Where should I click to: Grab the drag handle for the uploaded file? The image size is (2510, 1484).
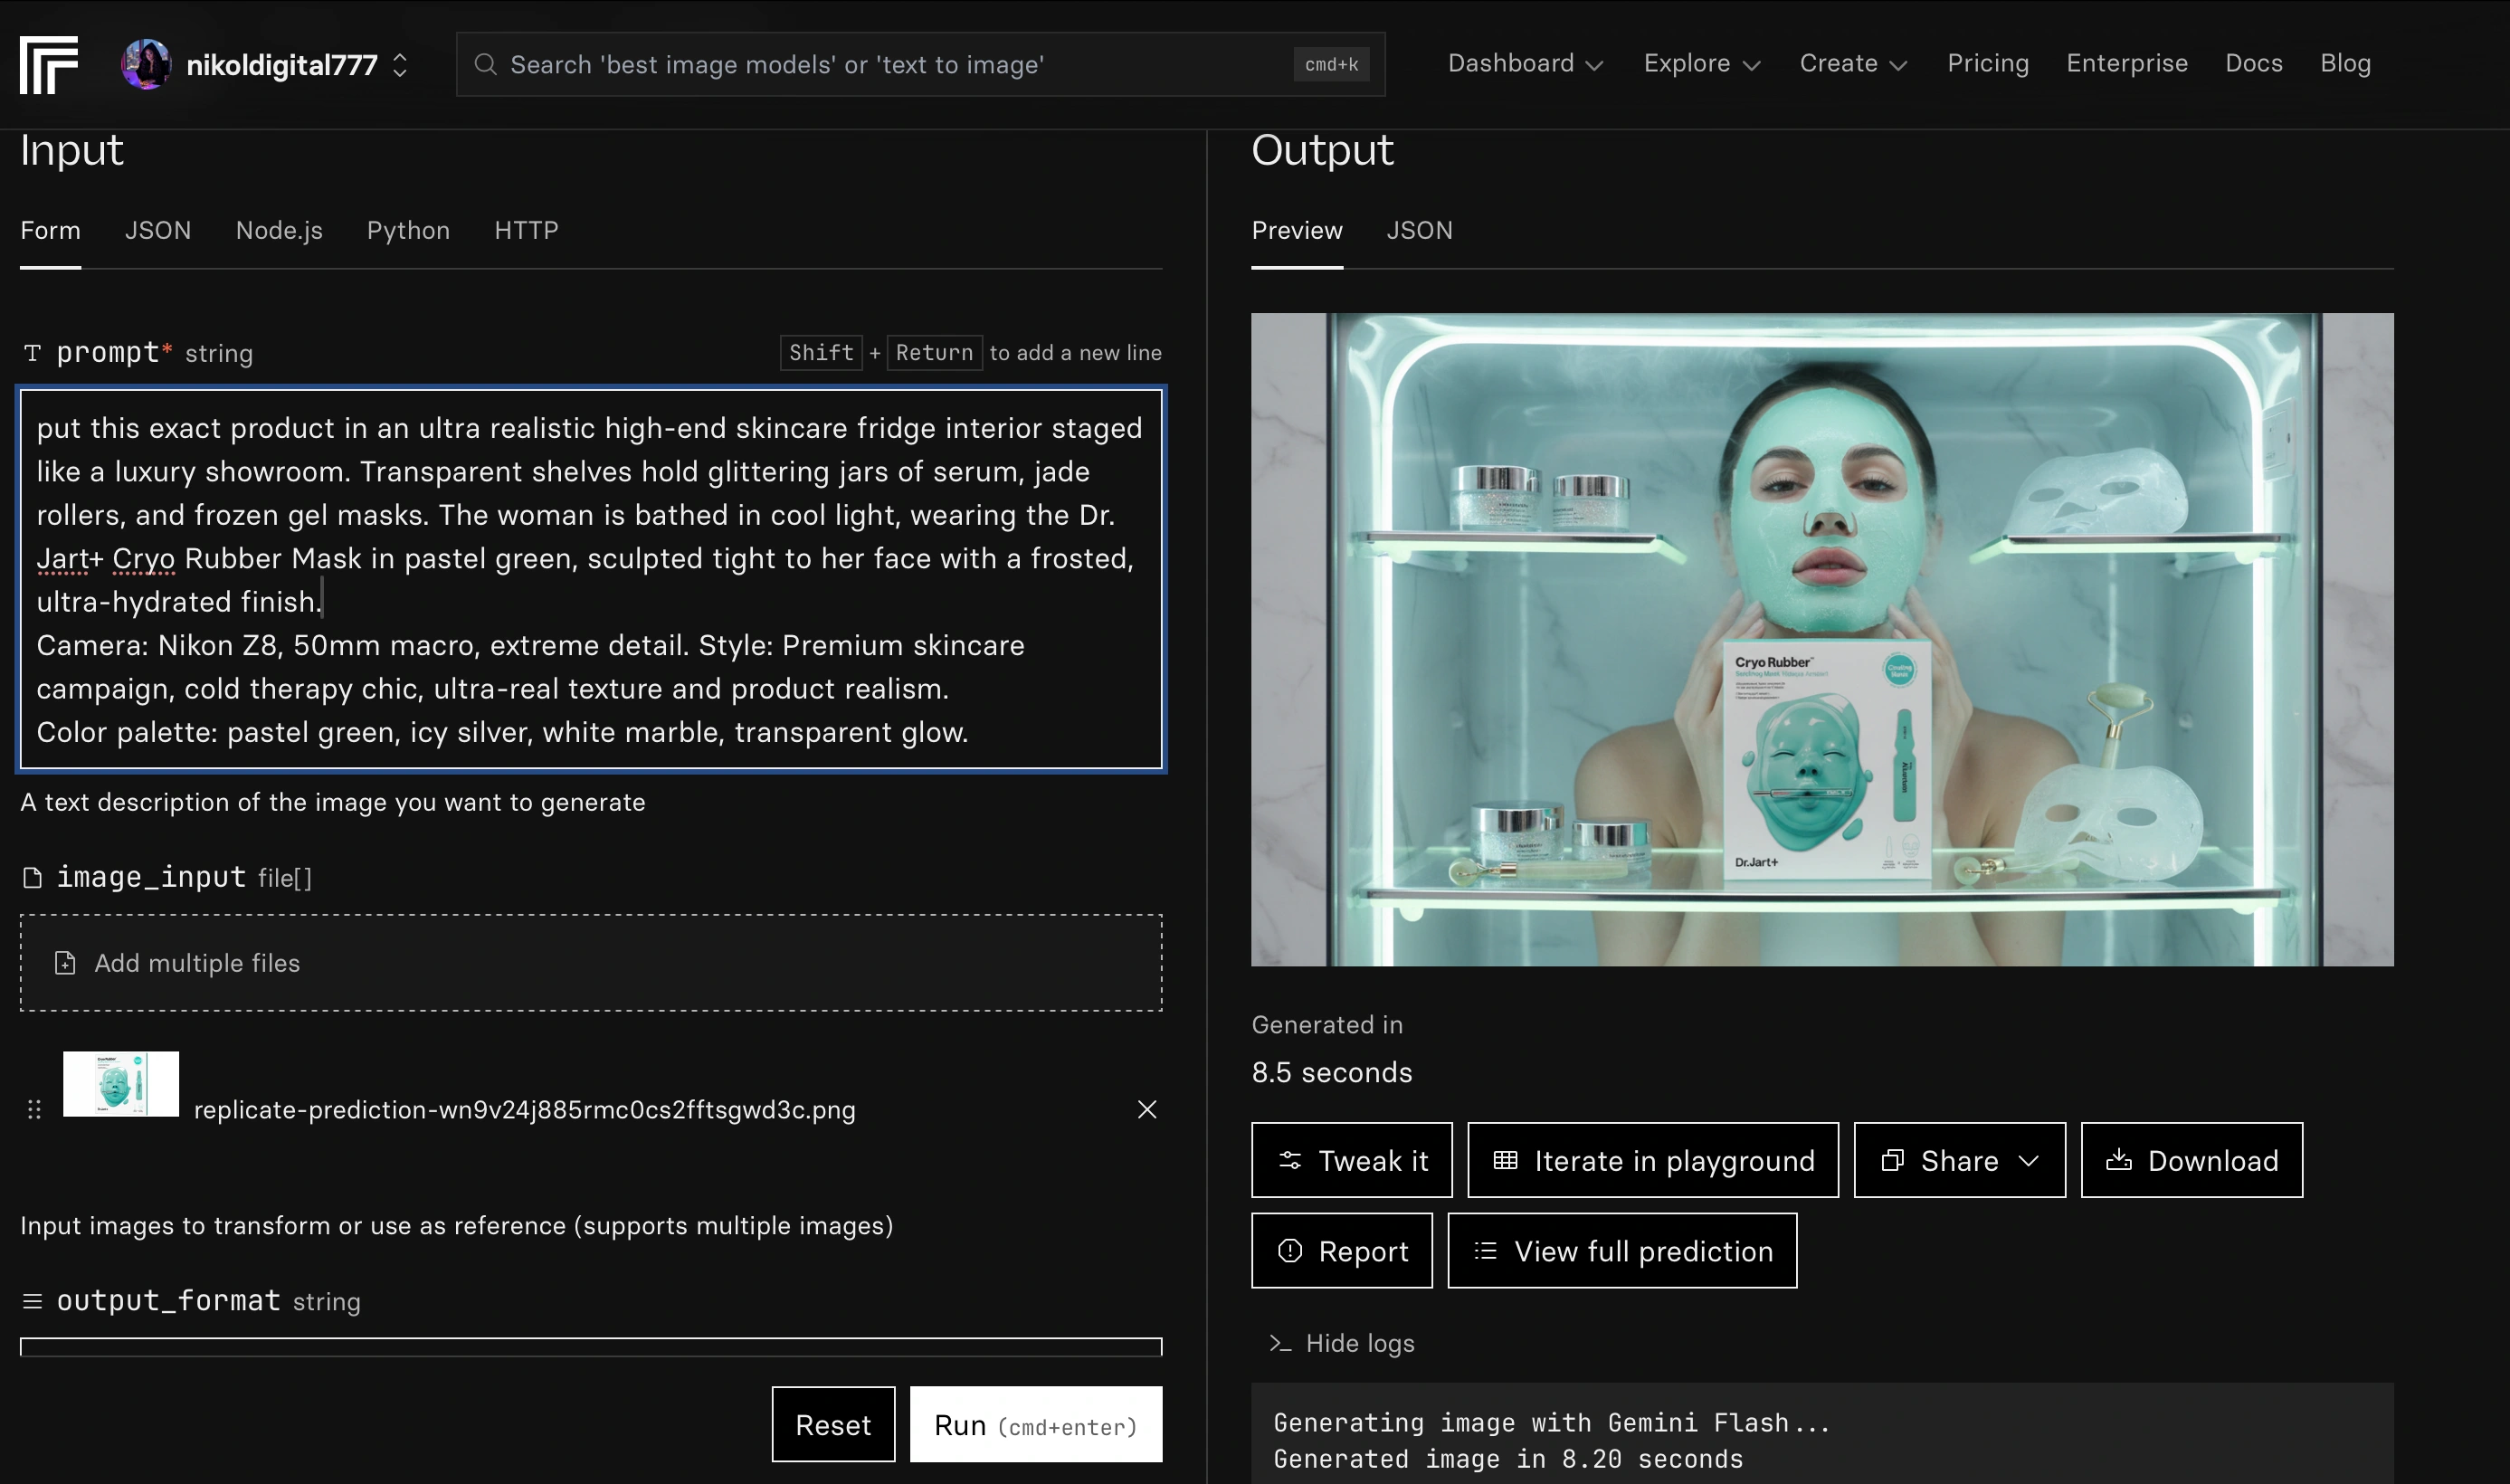(34, 1110)
